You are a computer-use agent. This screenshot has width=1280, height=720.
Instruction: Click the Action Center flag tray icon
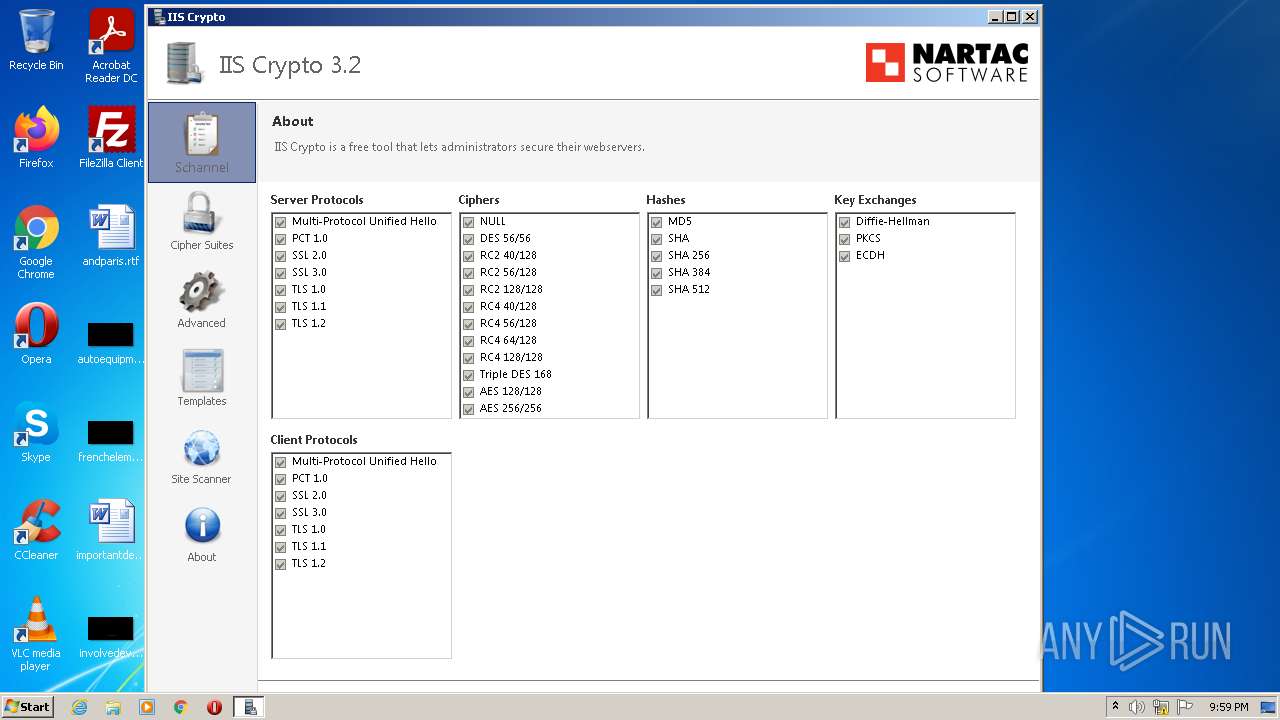coord(1185,707)
